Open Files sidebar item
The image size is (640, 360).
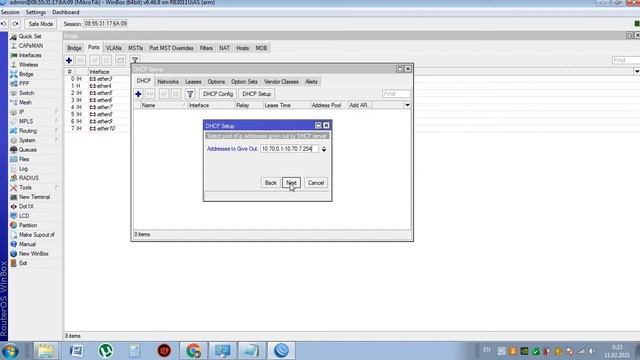click(24, 159)
